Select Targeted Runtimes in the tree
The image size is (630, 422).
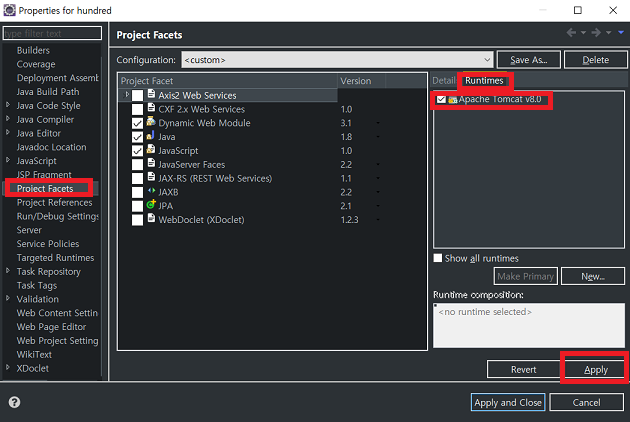55,258
